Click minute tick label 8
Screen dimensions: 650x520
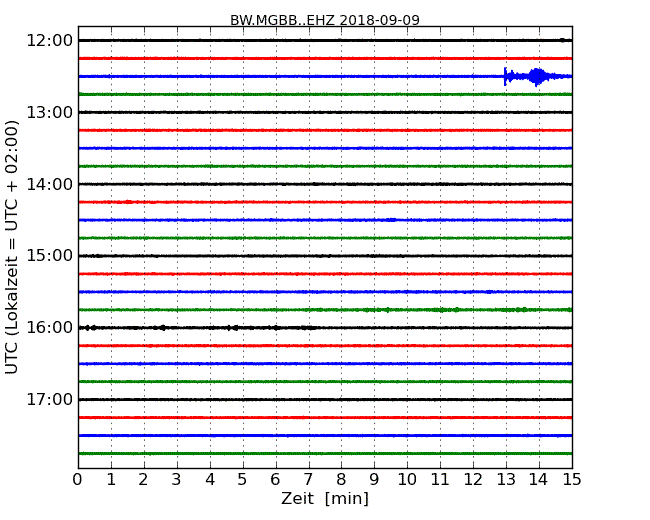342,480
